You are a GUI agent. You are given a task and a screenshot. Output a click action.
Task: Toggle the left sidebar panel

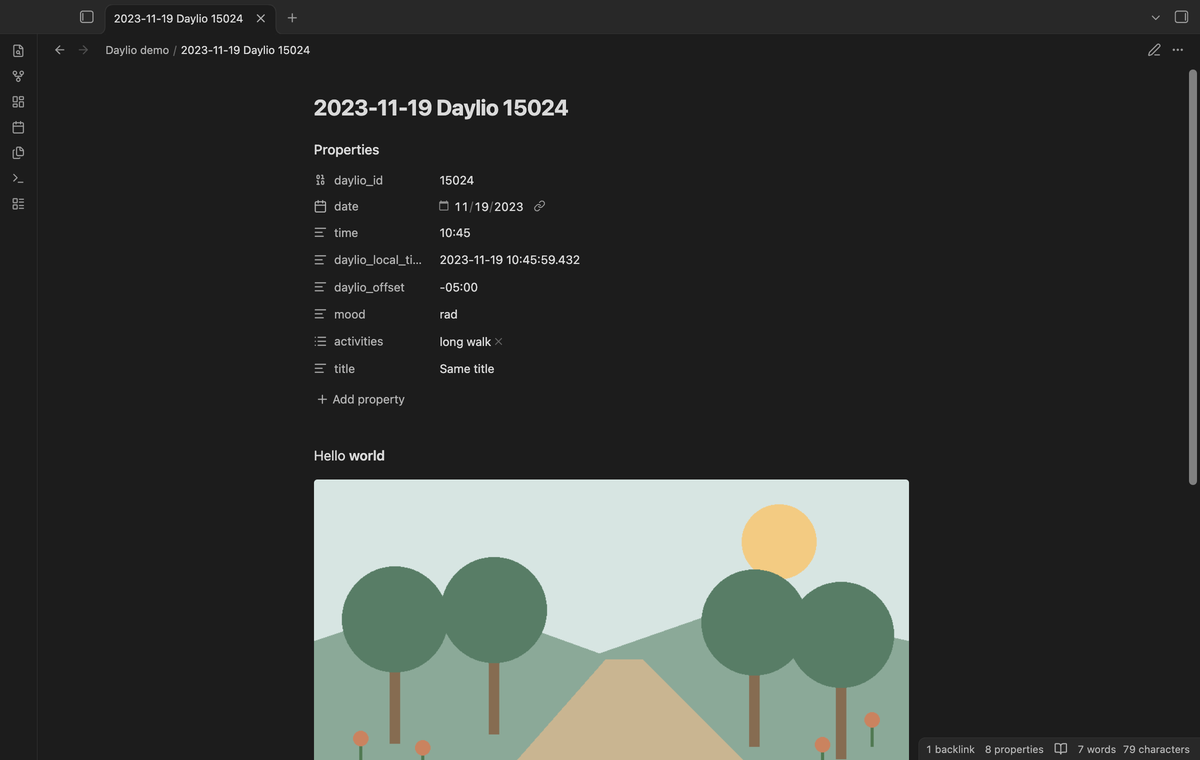tap(87, 17)
